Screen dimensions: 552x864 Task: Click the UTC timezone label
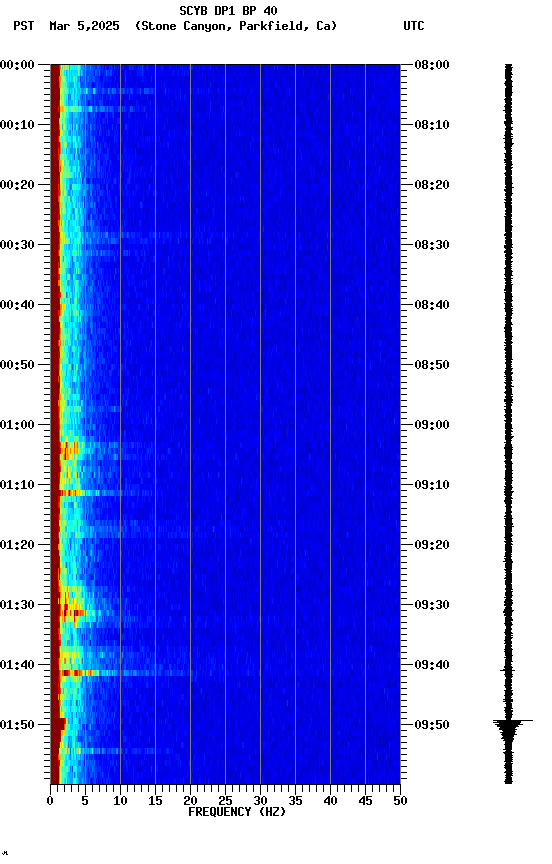click(x=414, y=26)
